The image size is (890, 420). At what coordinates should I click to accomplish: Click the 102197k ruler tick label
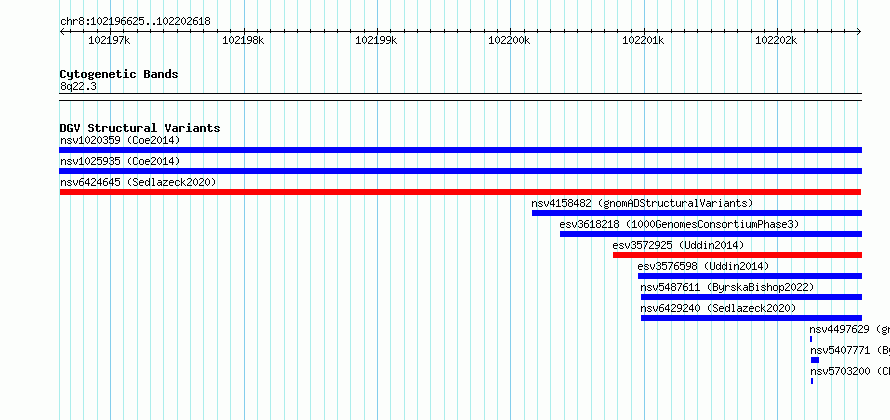110,40
